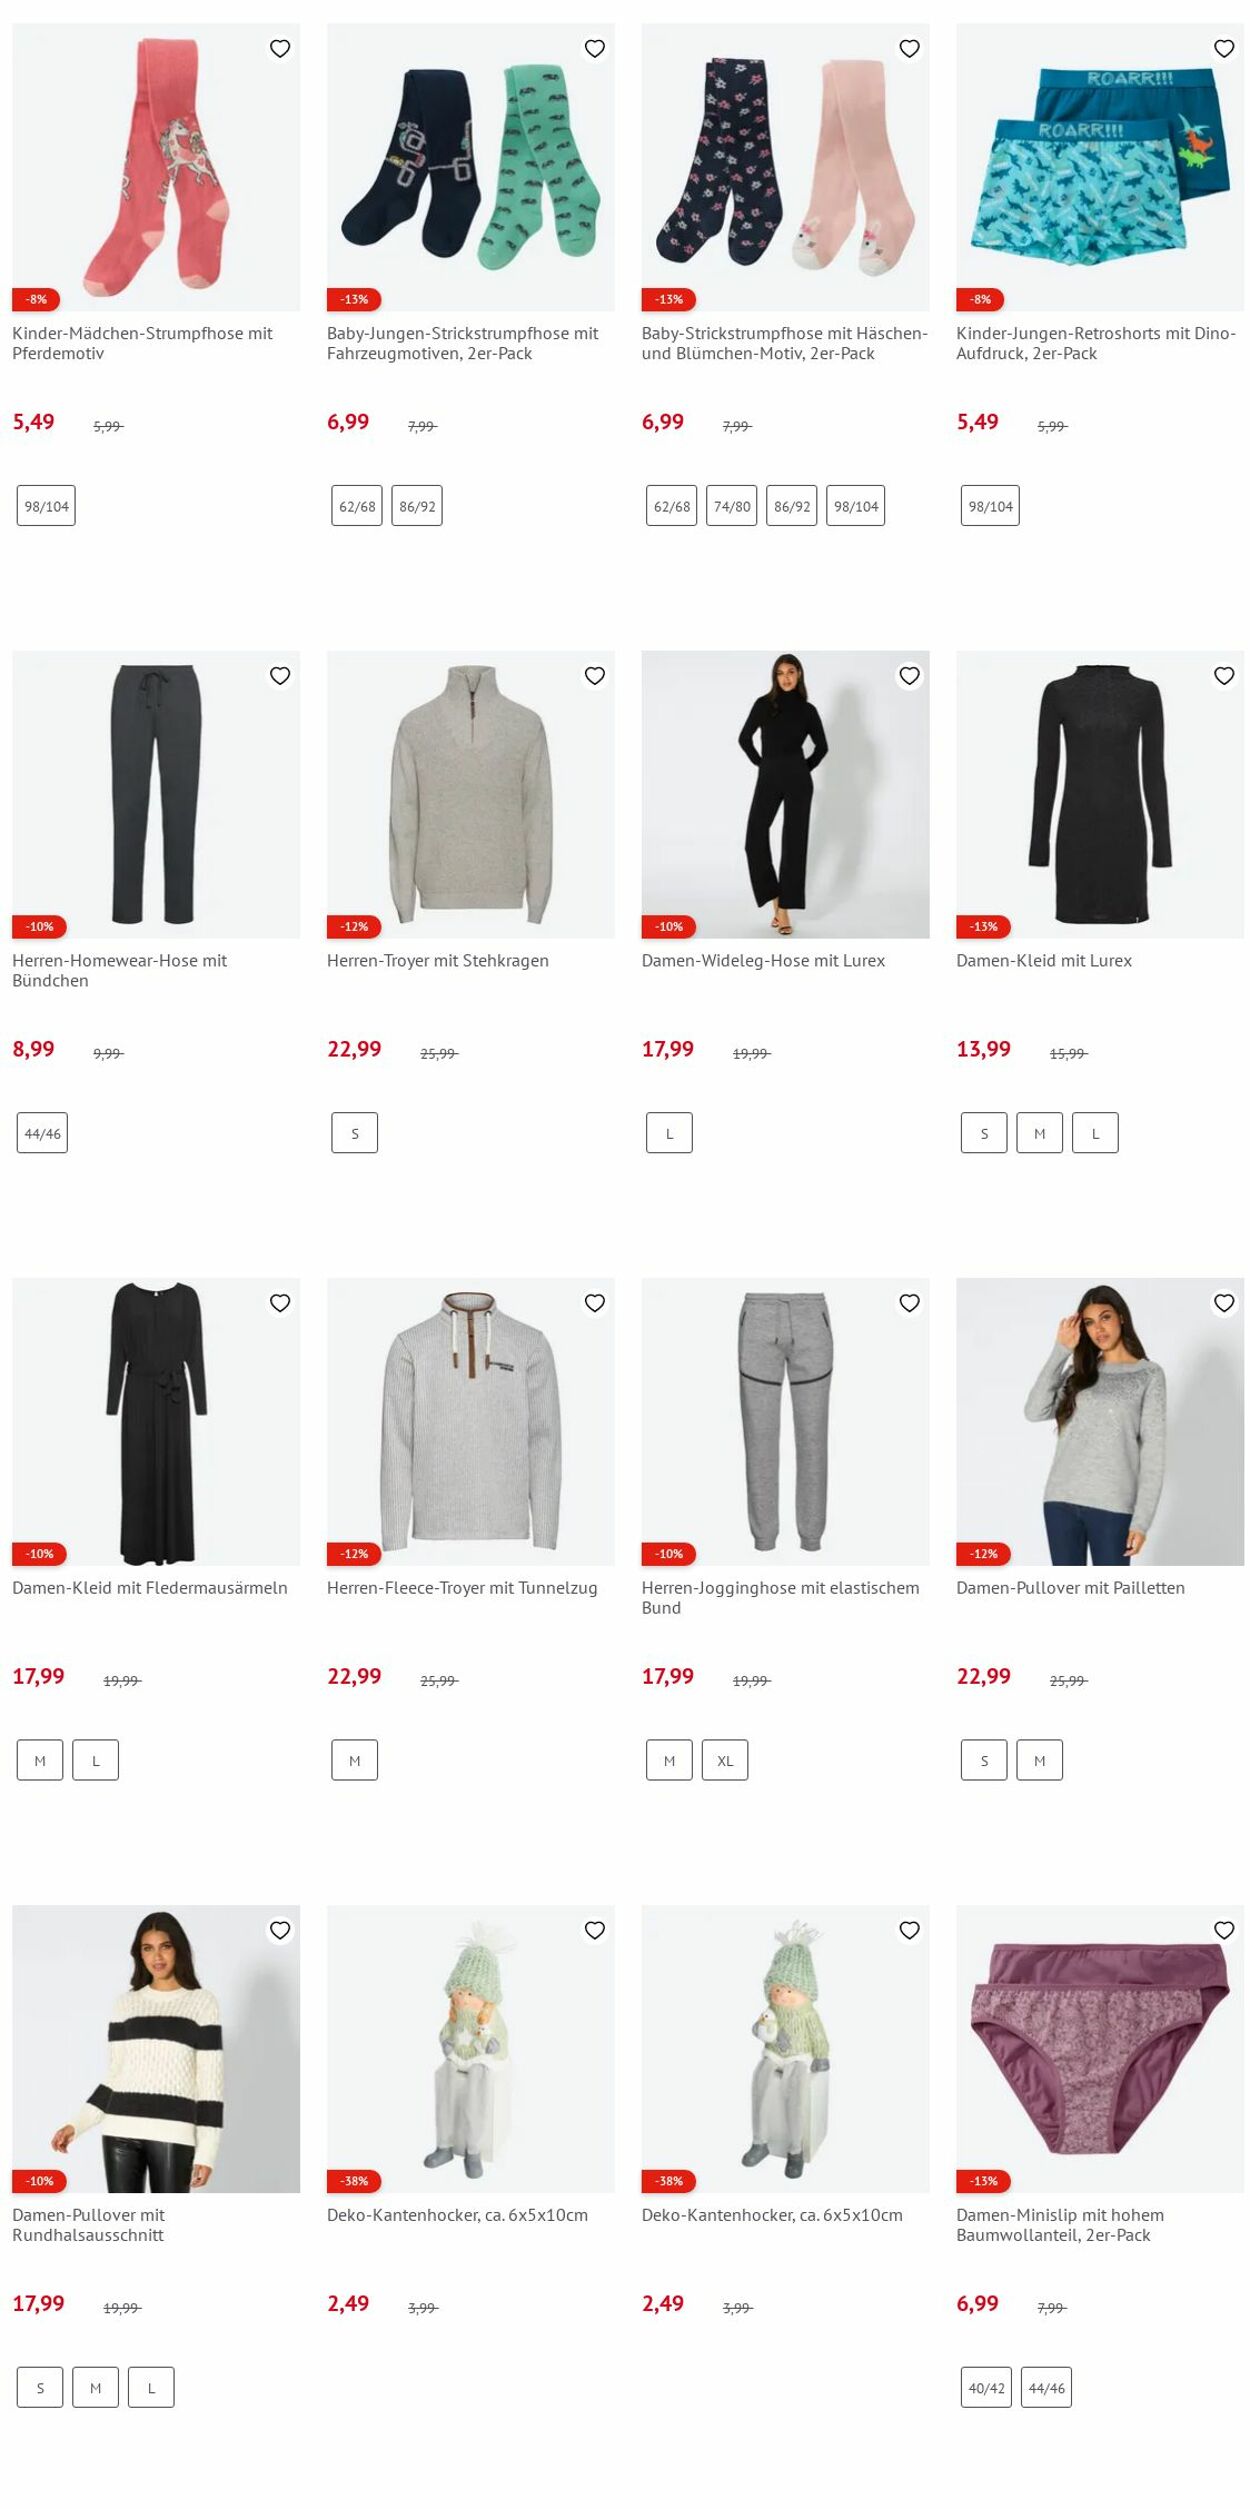Open Herren-Homewear-Hose mit Bündchen product link

[120, 970]
